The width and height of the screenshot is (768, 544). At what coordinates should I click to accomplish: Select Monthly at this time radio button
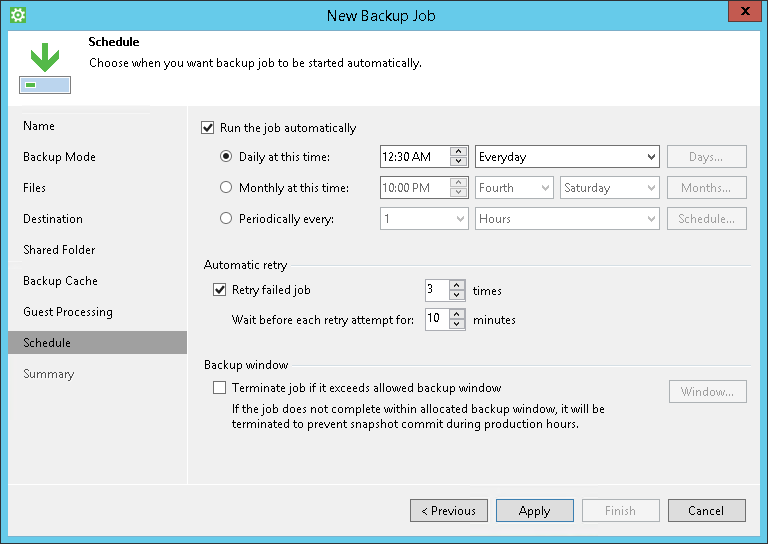click(x=226, y=187)
